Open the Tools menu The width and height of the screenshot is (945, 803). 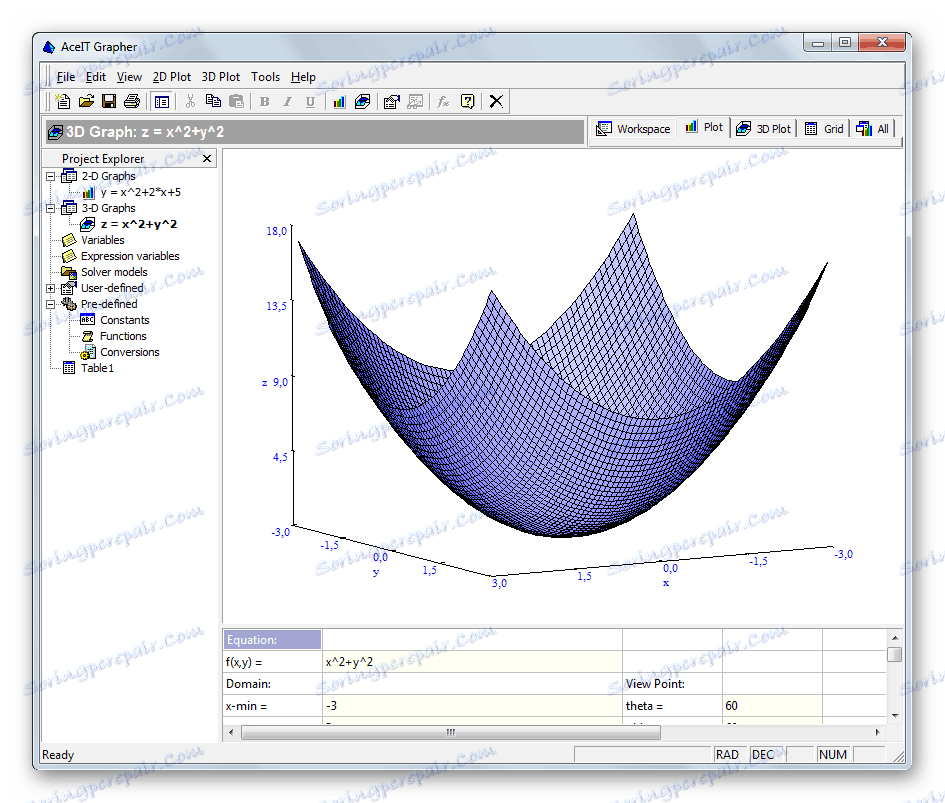[265, 77]
